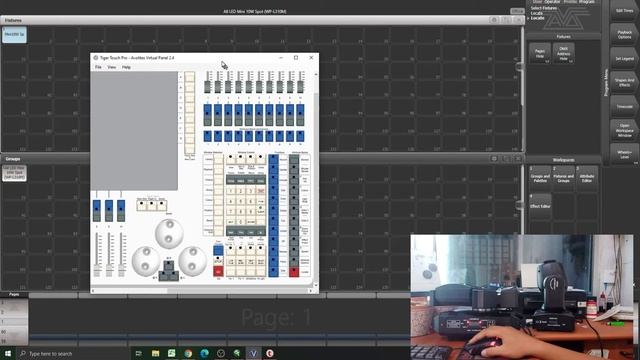
Task: Click the lower right encoder wheel
Action: (x=192, y=261)
